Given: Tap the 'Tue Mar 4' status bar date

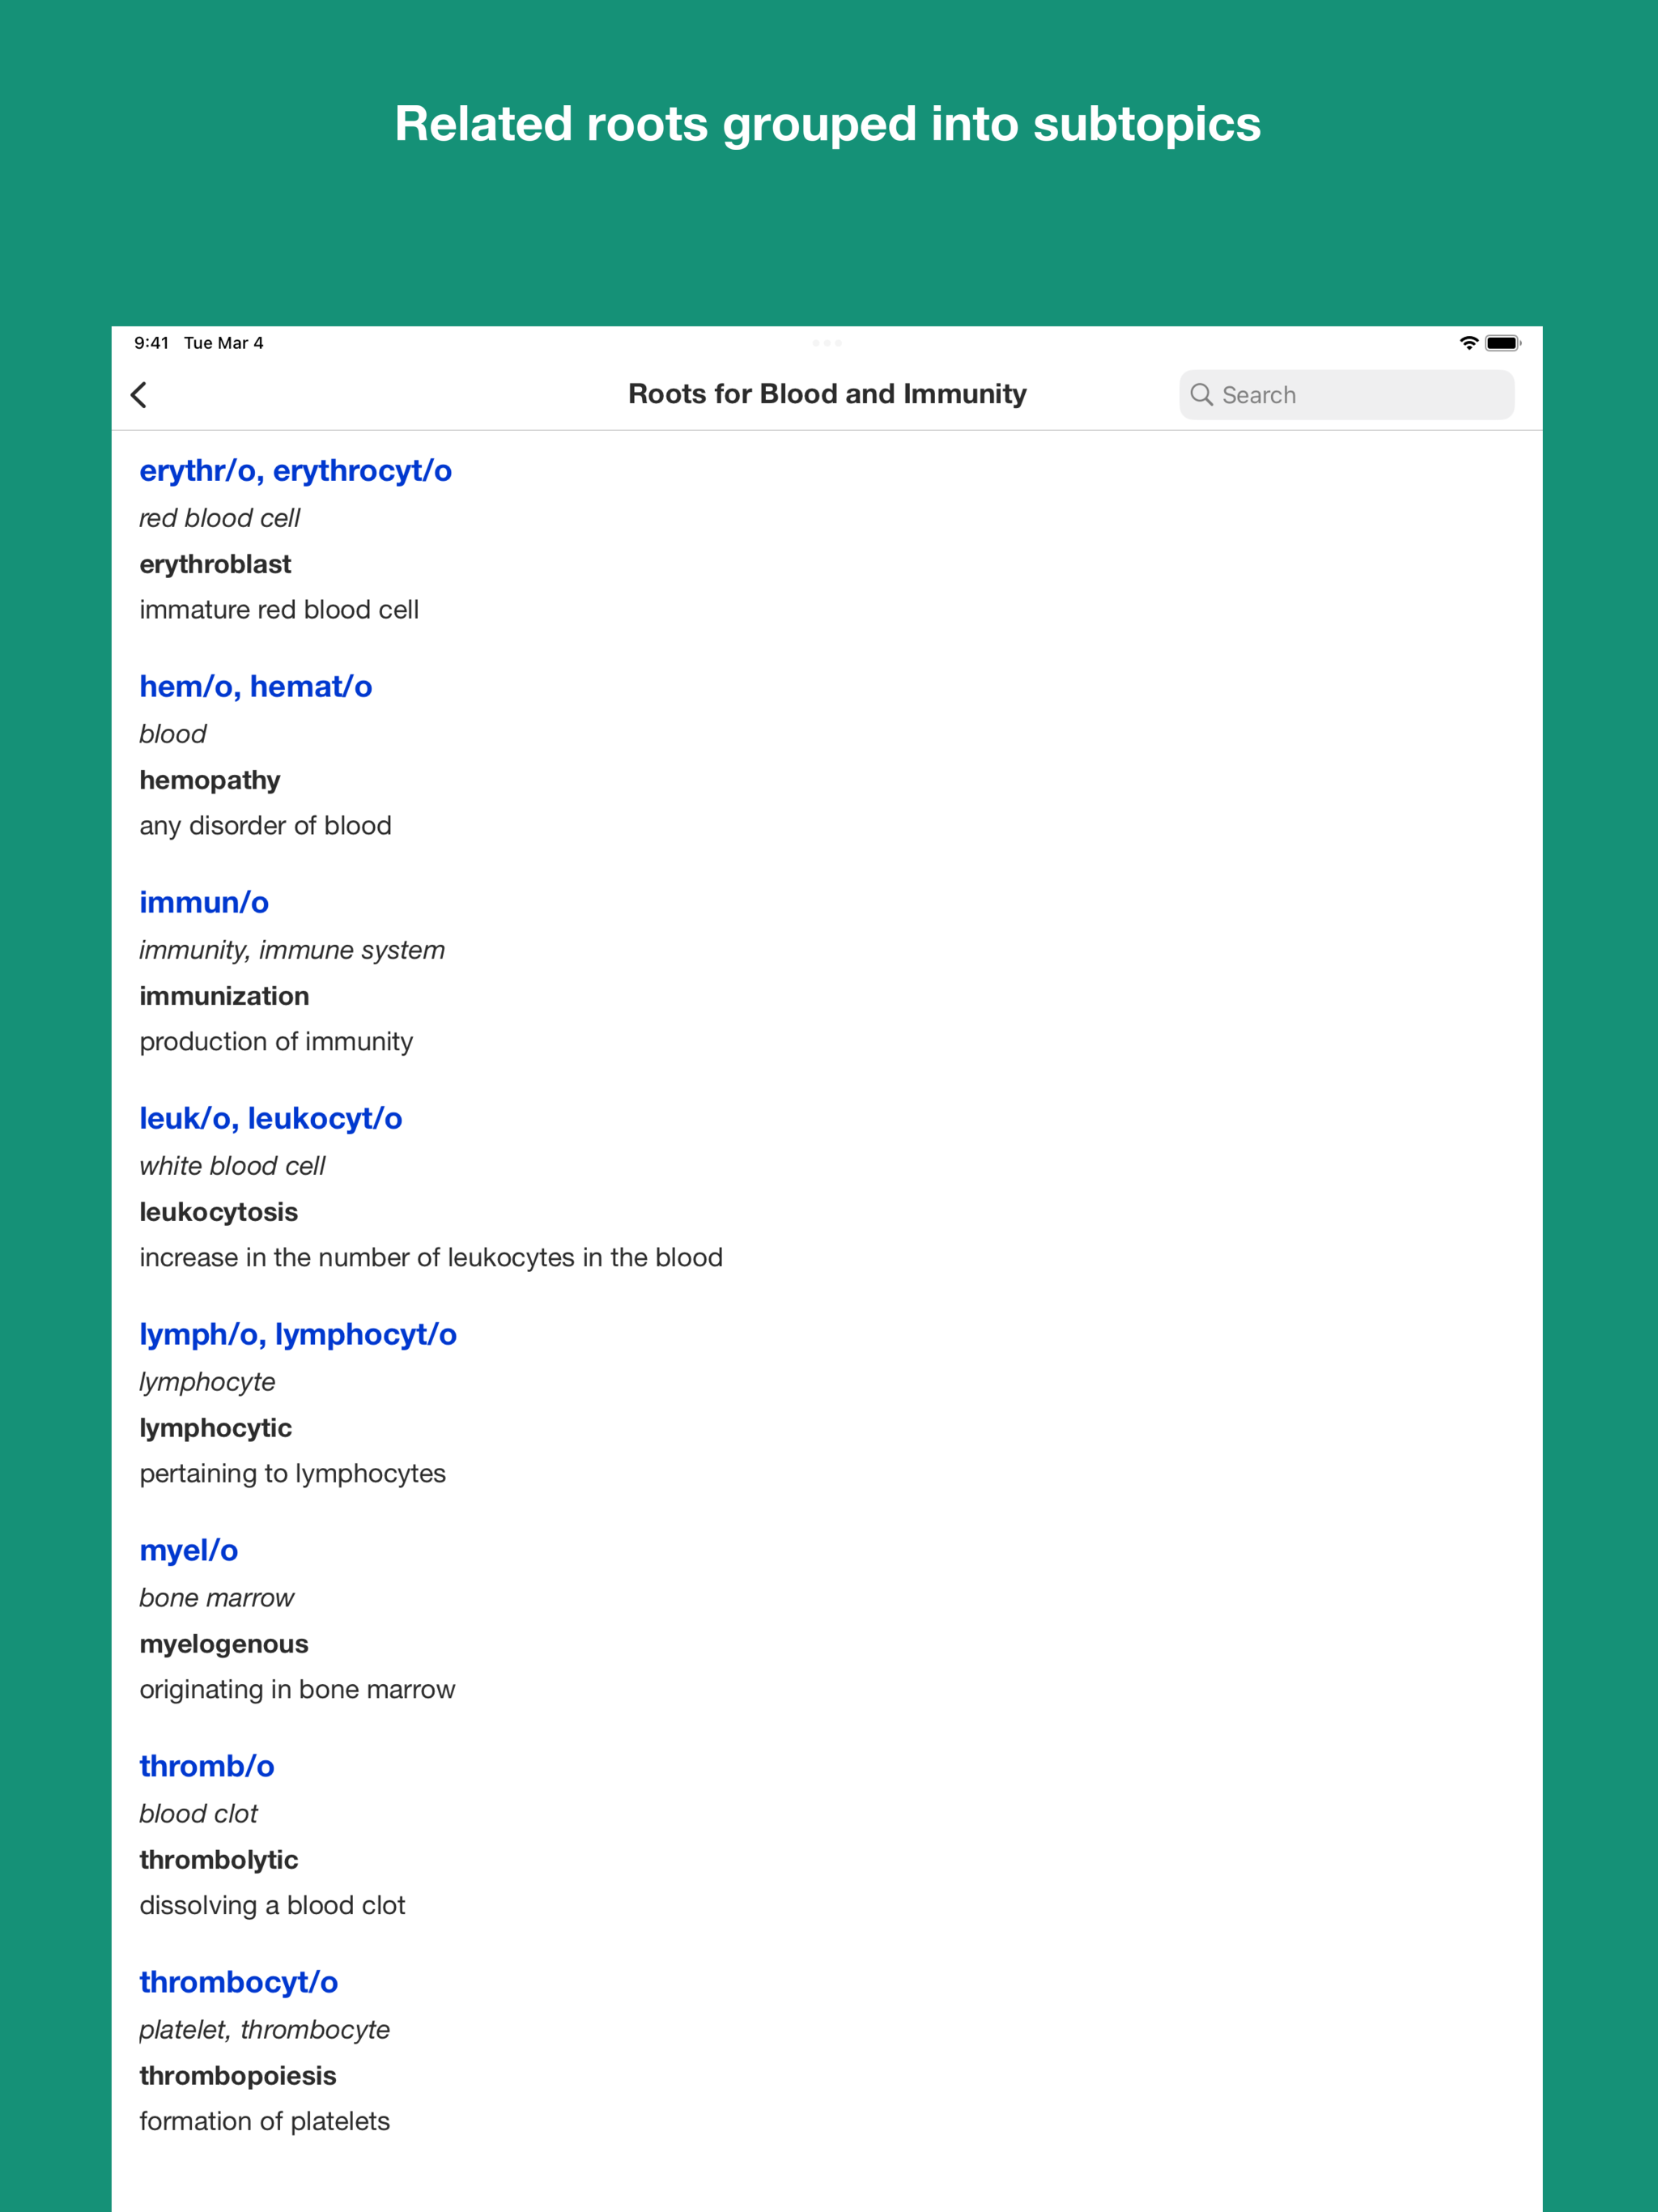Looking at the screenshot, I should coord(223,343).
